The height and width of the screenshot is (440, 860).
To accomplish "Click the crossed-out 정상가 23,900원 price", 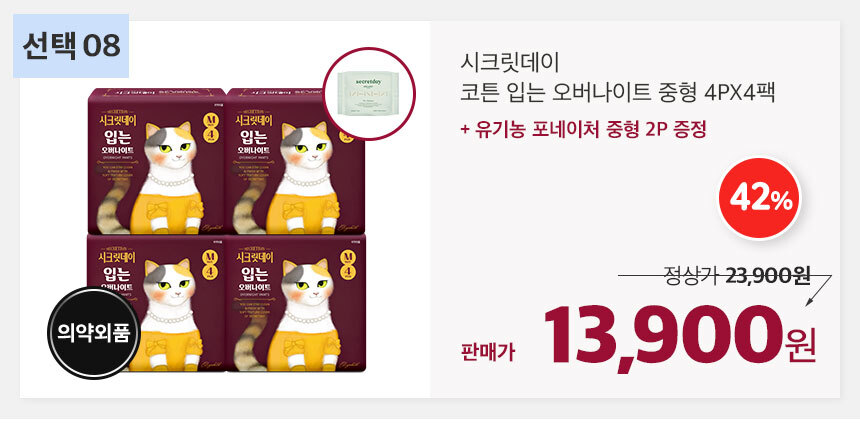I will 737,275.
